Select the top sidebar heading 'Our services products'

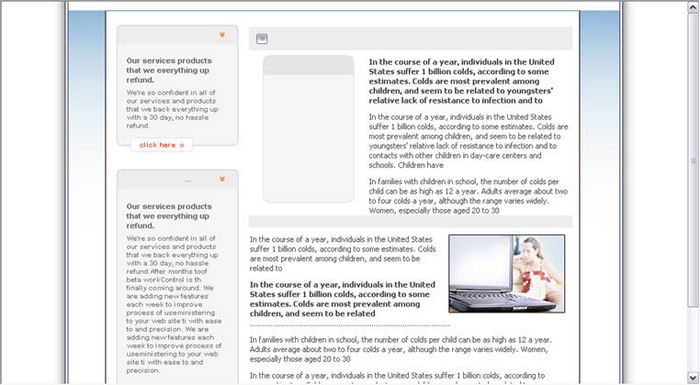coord(169,61)
